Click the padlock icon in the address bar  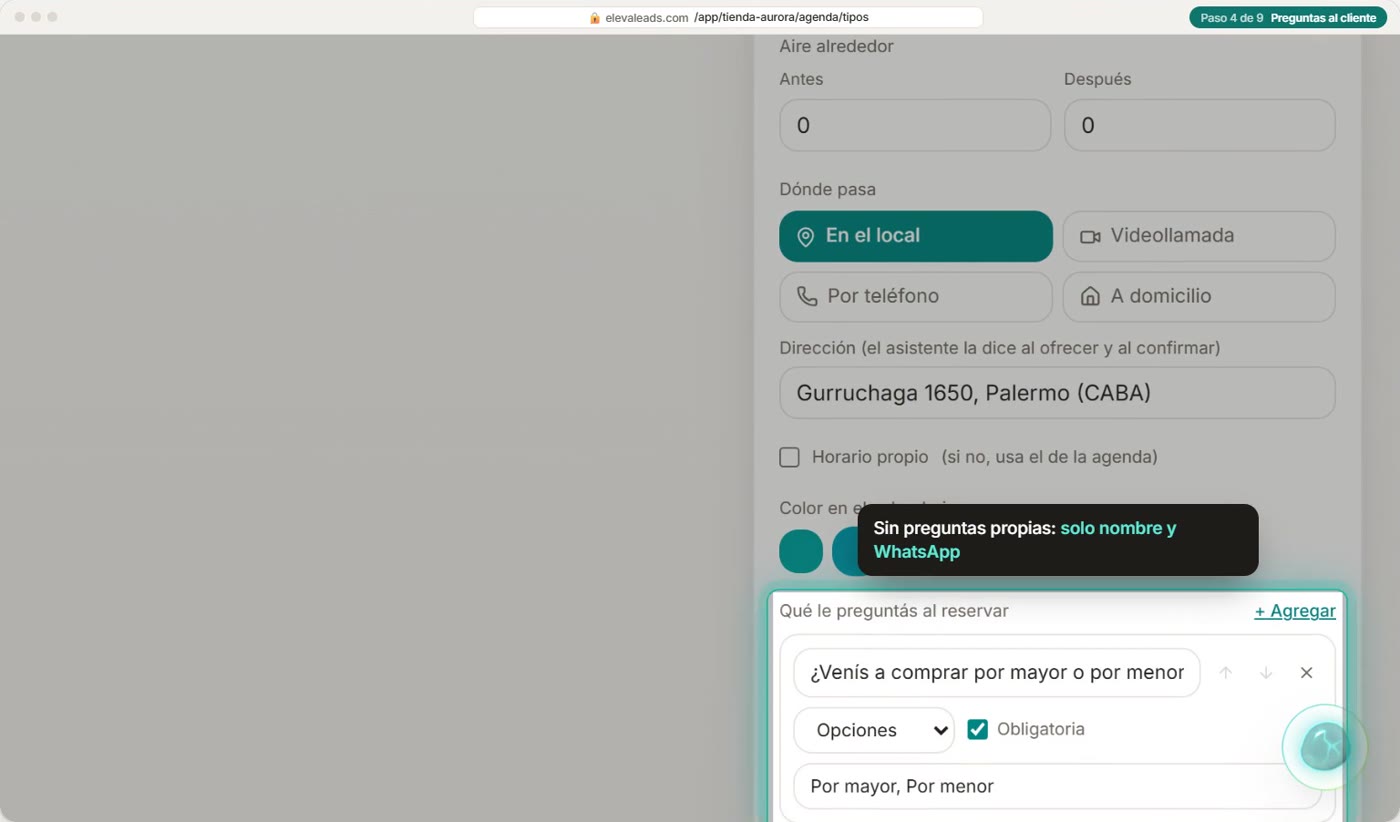[595, 18]
